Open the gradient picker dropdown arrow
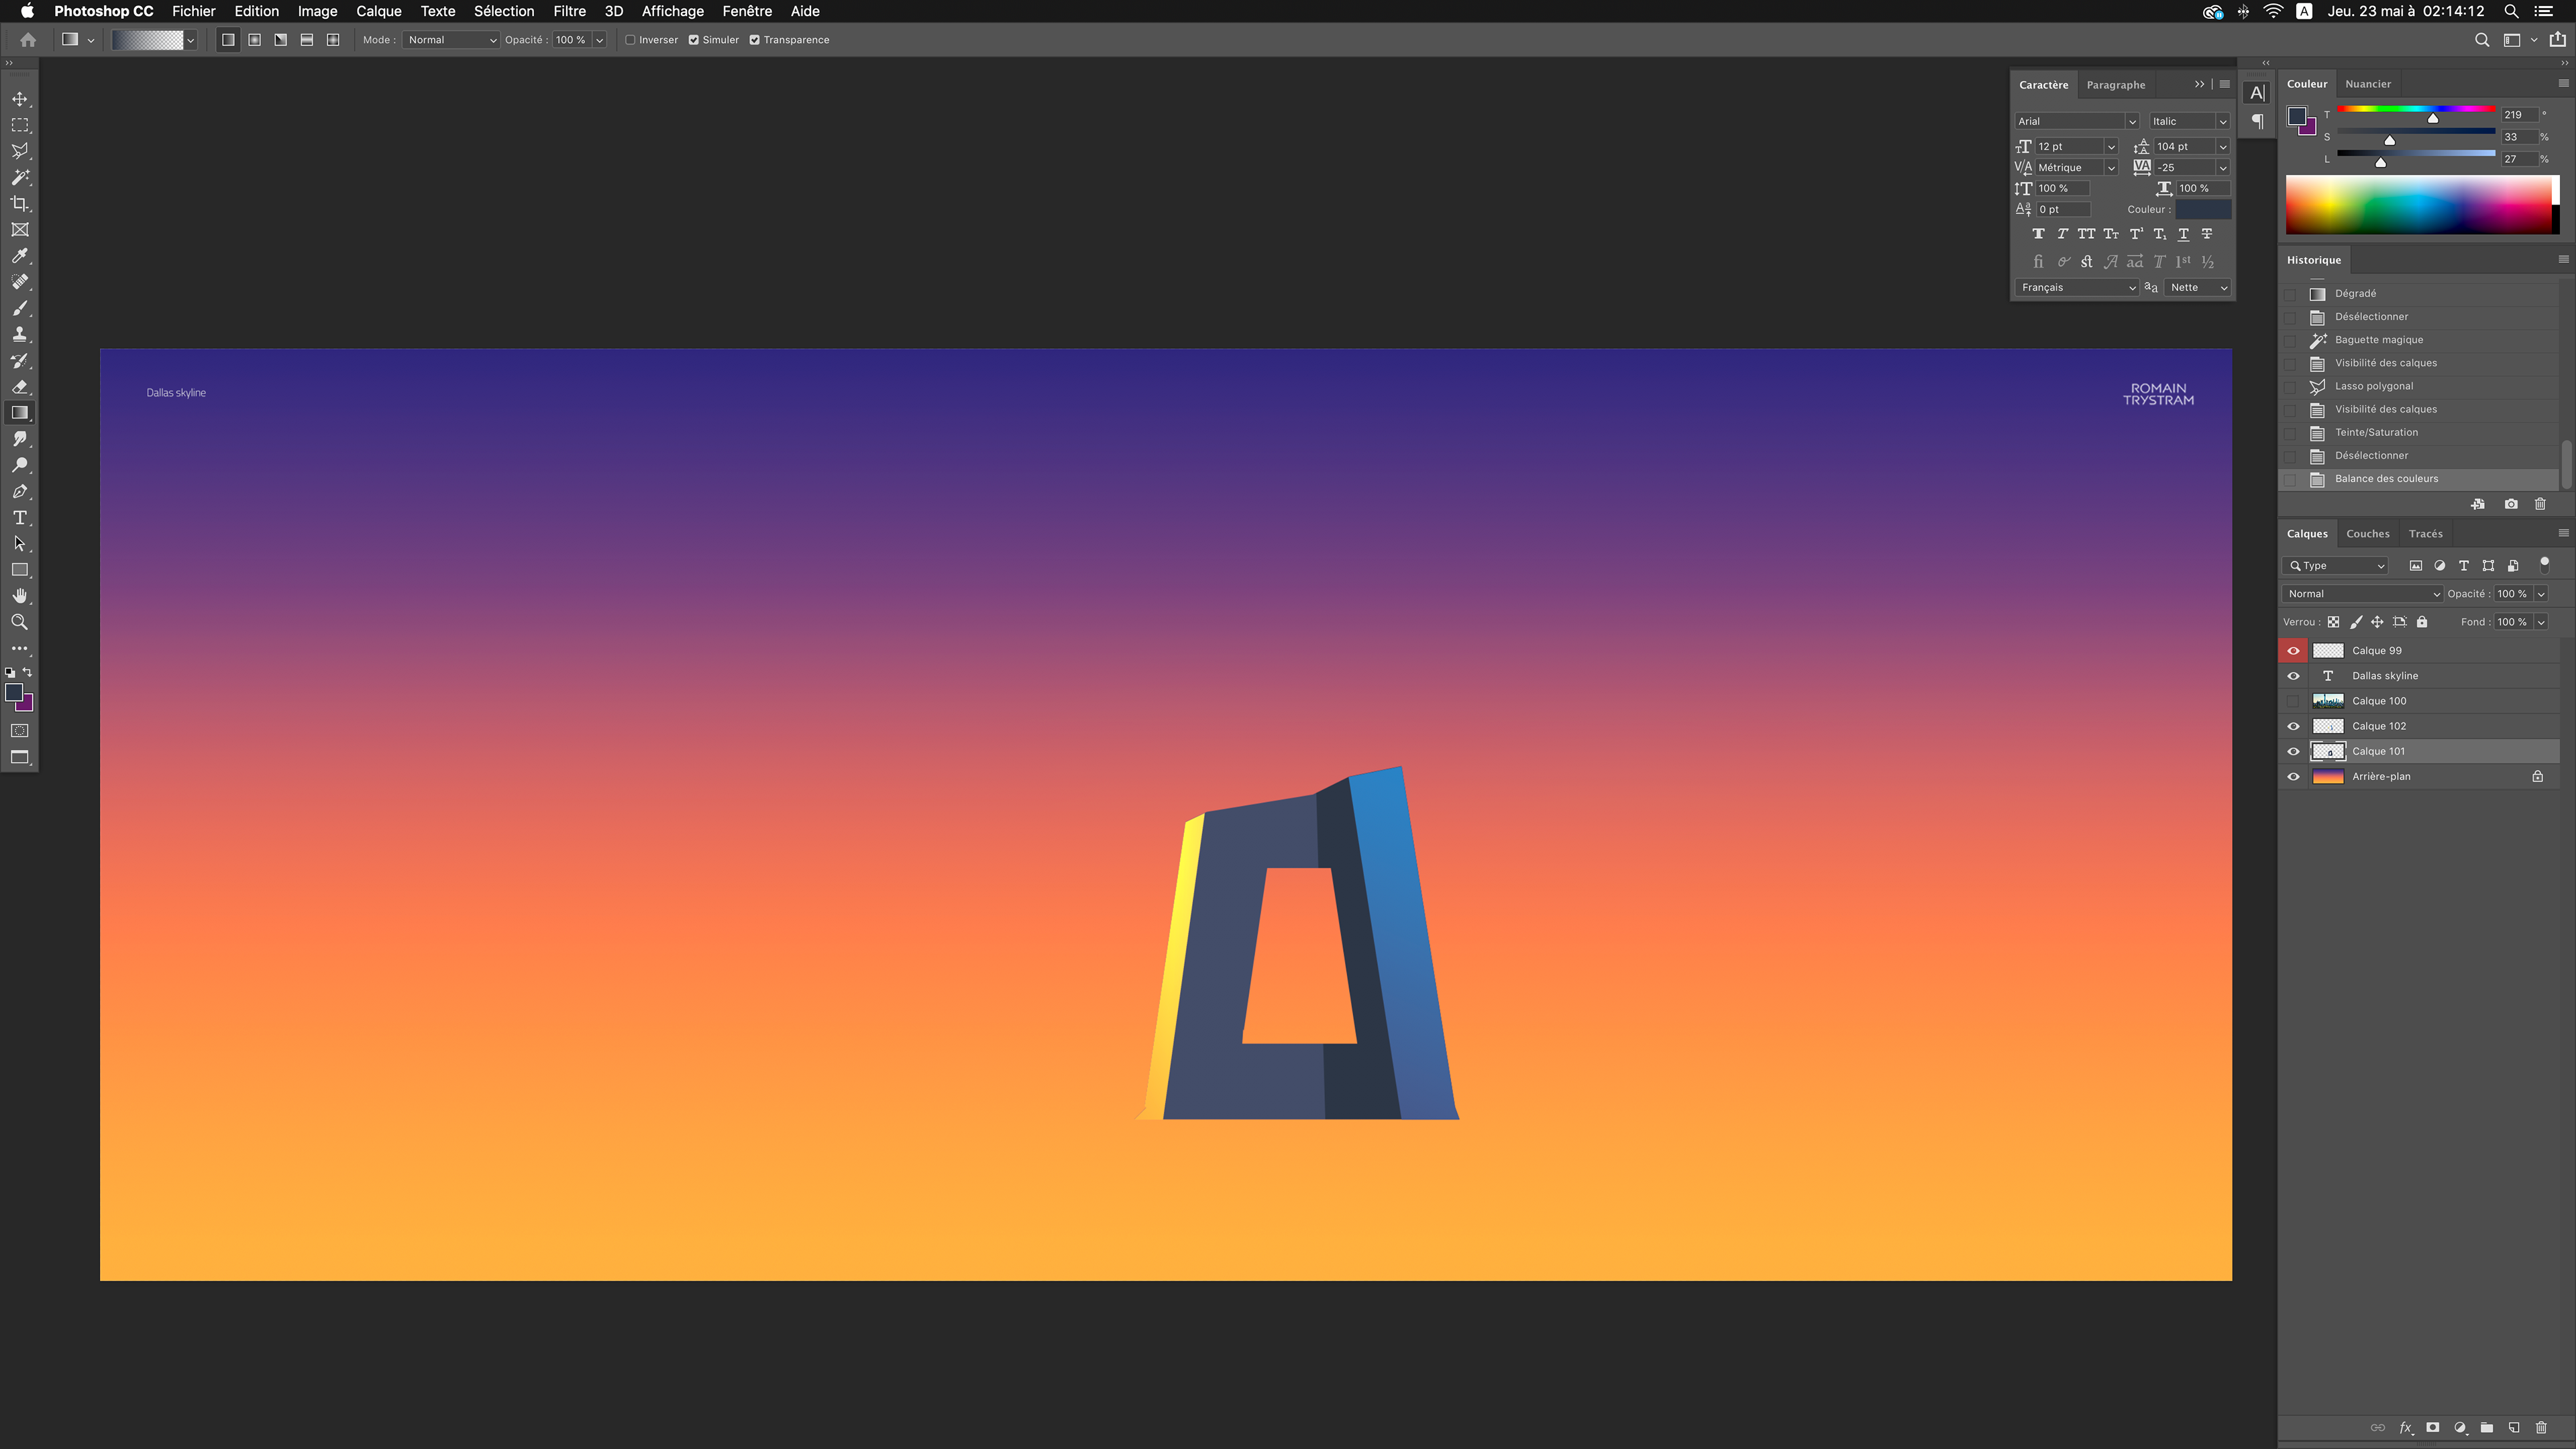2576x1449 pixels. (190, 40)
